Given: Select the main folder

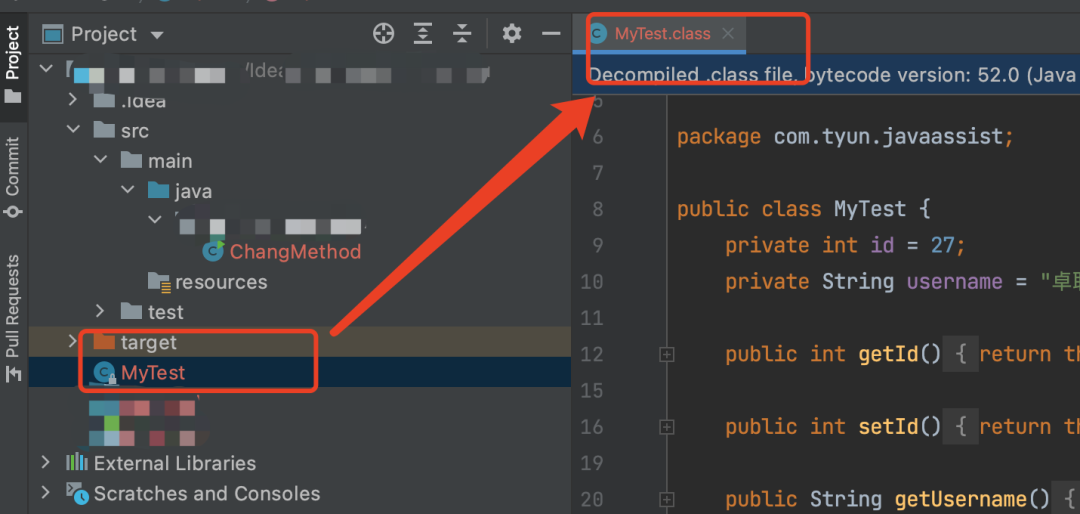Looking at the screenshot, I should (169, 161).
